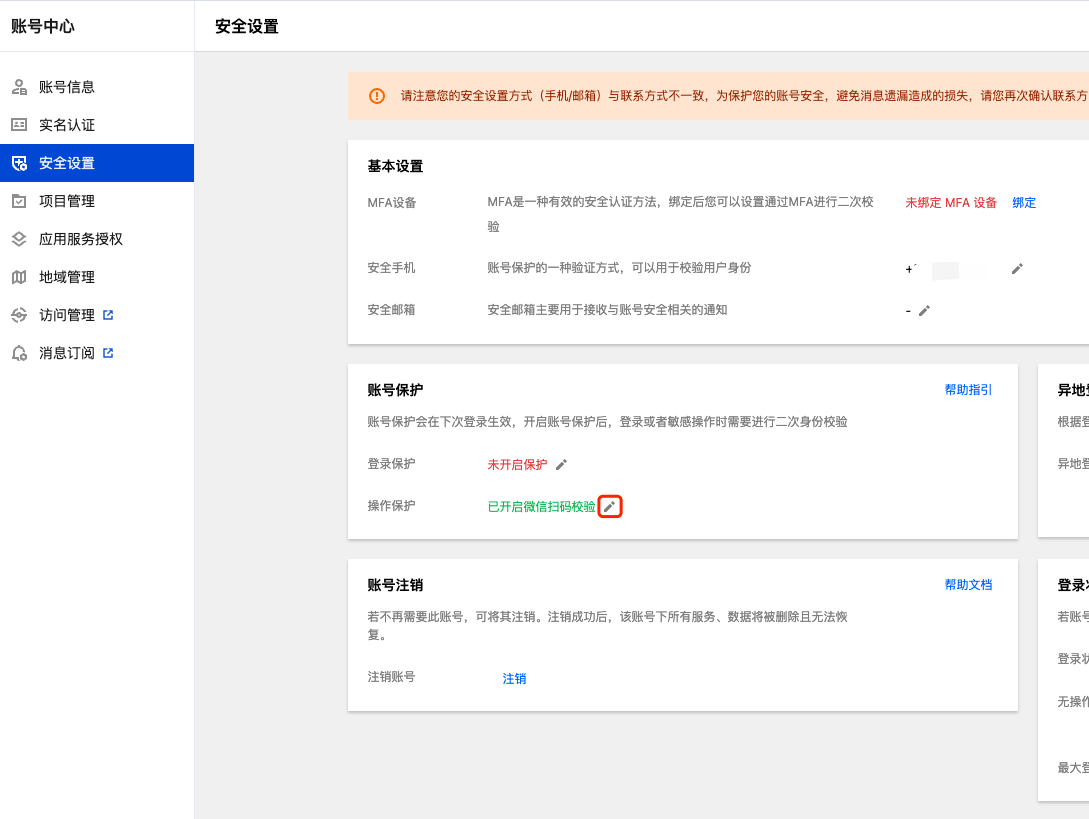Click the MFA设备 row label
1089x819 pixels.
pyautogui.click(x=392, y=203)
